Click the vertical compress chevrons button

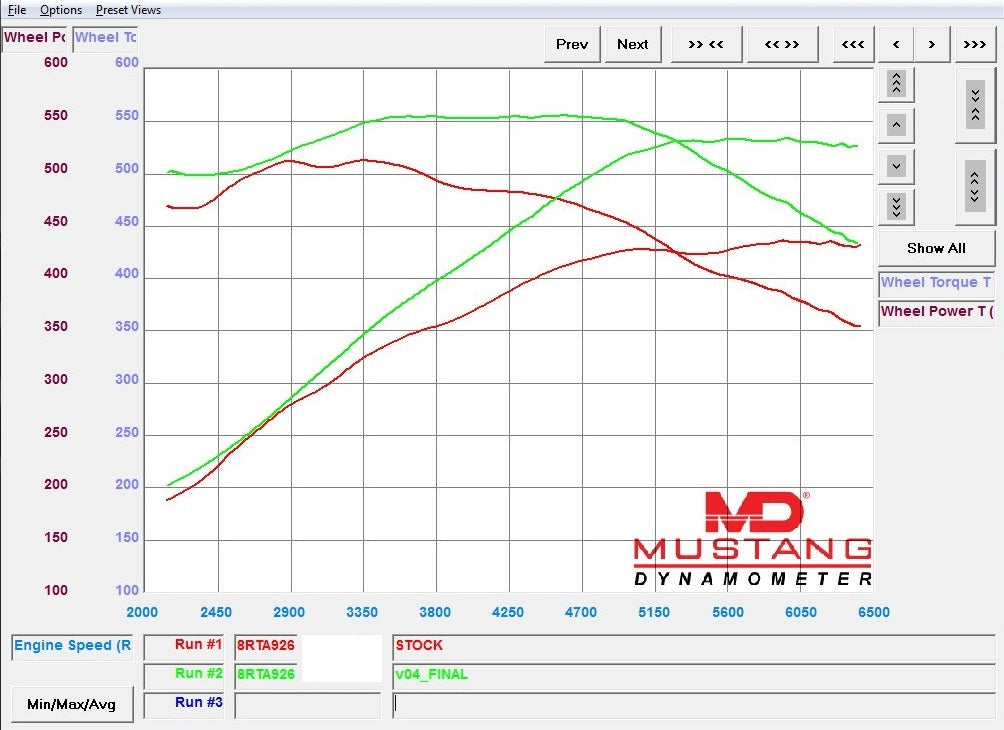click(x=974, y=104)
